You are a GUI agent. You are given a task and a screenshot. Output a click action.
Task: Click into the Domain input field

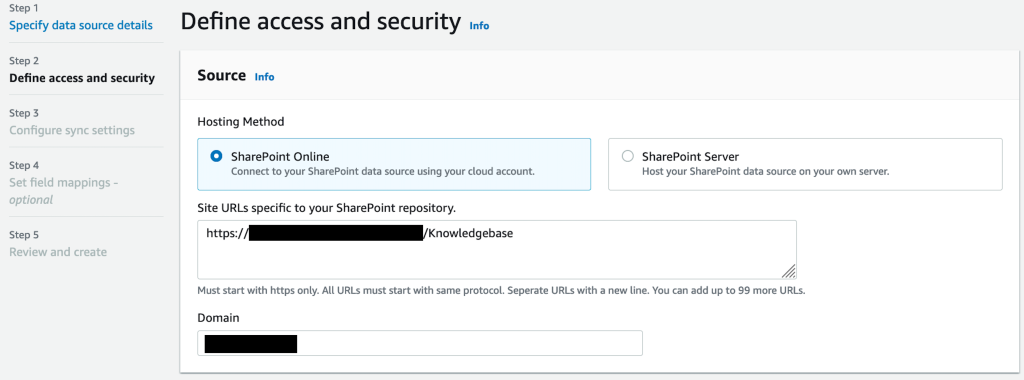click(x=420, y=343)
